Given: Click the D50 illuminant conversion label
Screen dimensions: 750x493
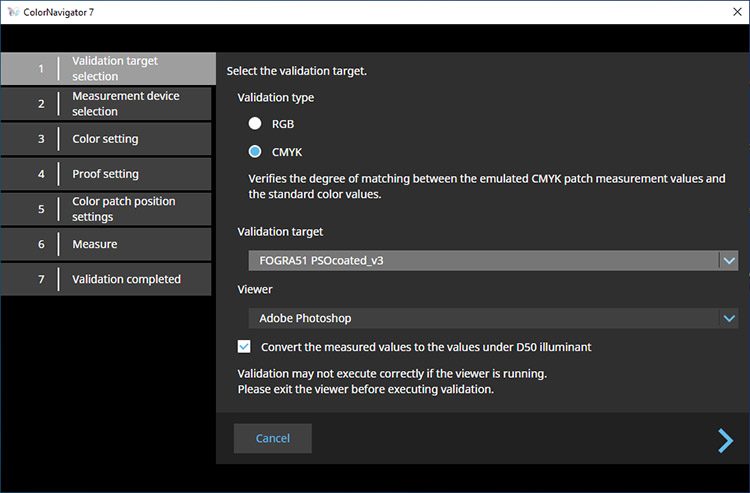Looking at the screenshot, I should click(426, 347).
